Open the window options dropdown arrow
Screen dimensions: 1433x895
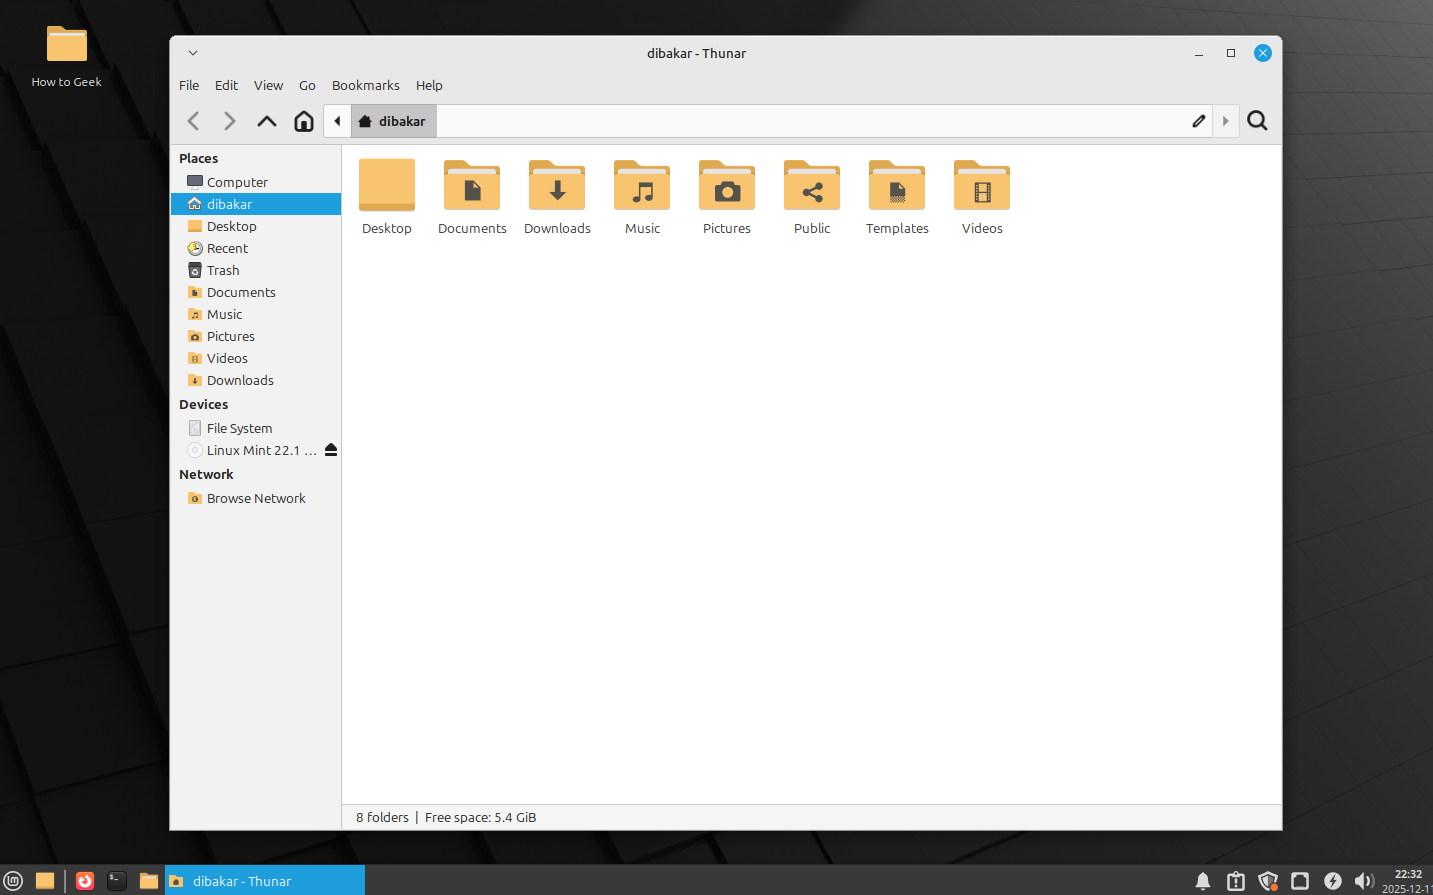tap(192, 52)
